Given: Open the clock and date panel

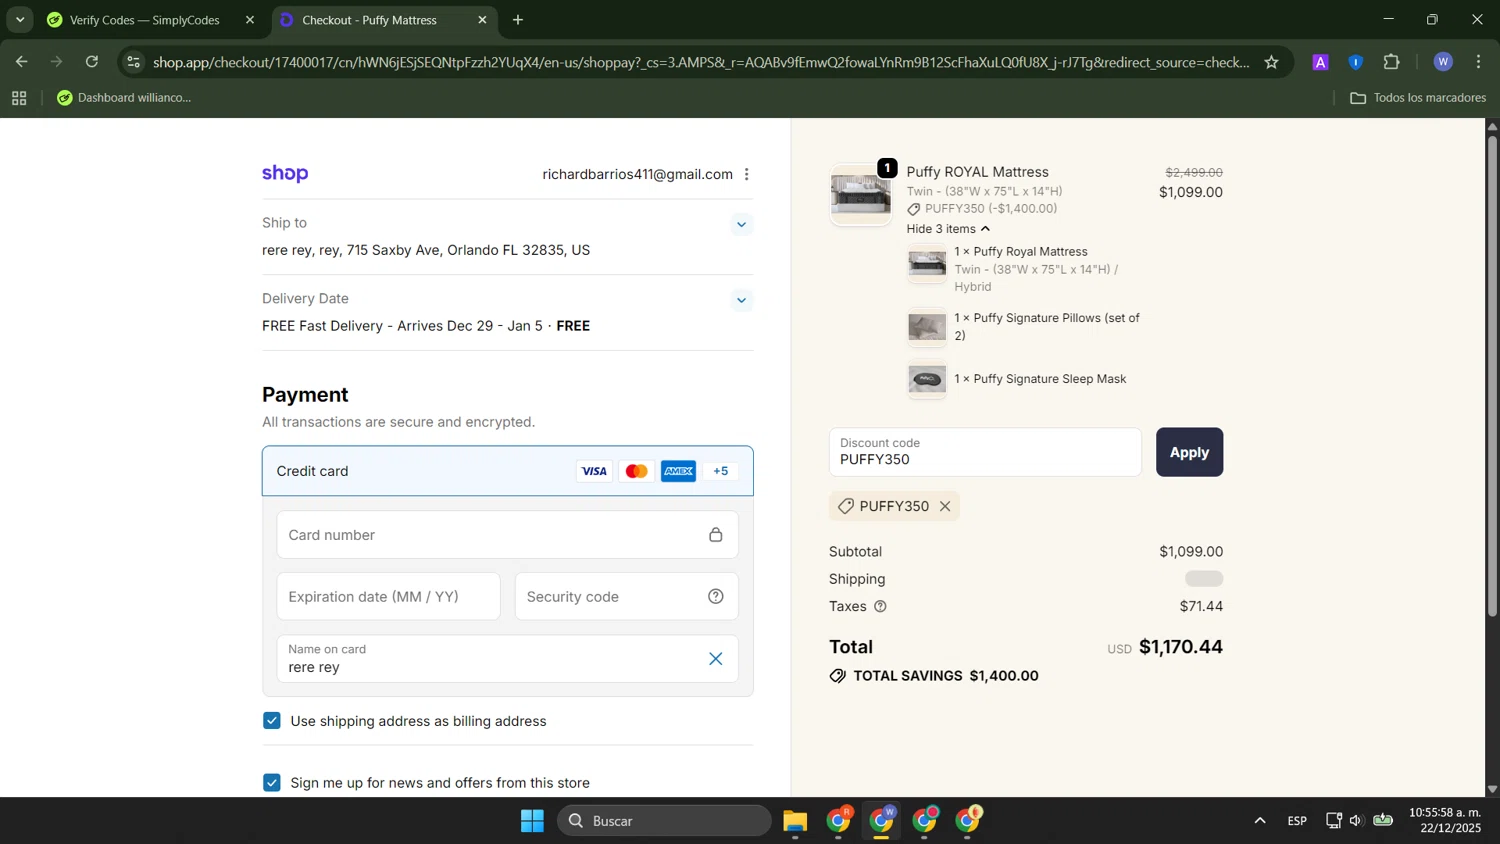Looking at the screenshot, I should [x=1445, y=821].
